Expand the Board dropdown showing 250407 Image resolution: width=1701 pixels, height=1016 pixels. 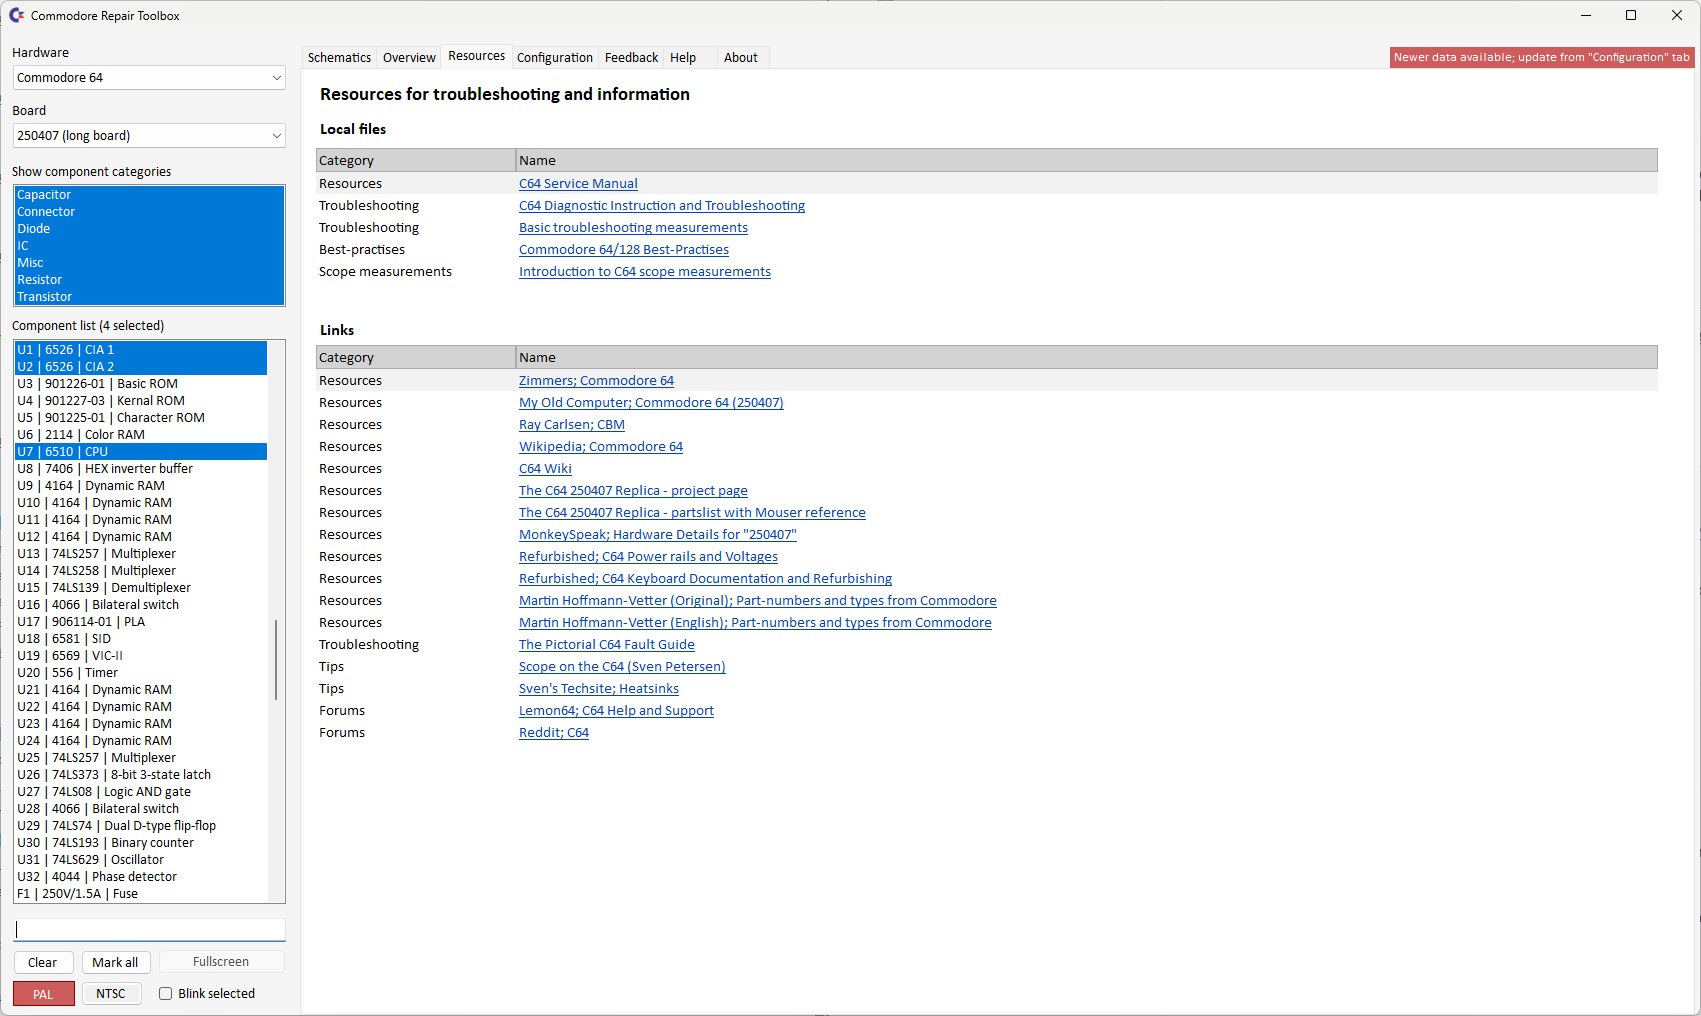click(149, 136)
